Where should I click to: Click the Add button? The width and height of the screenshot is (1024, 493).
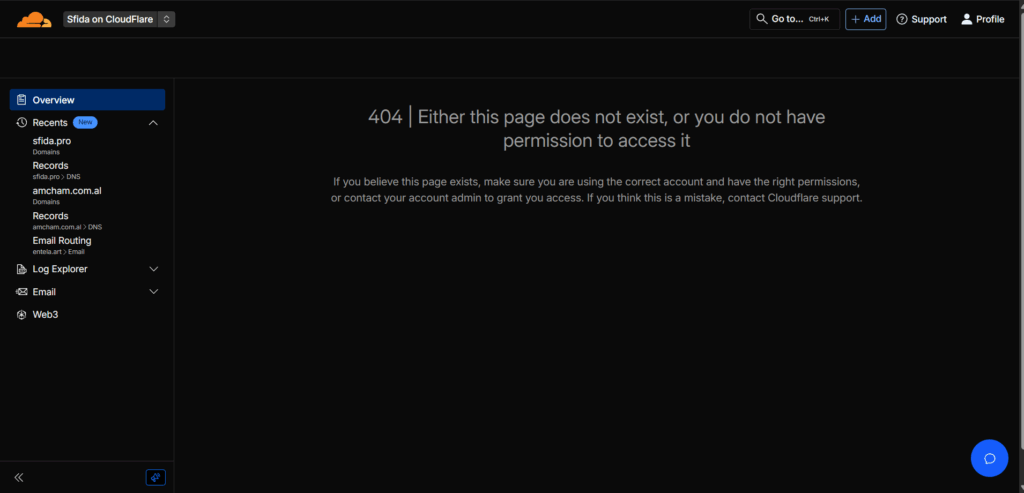point(865,19)
